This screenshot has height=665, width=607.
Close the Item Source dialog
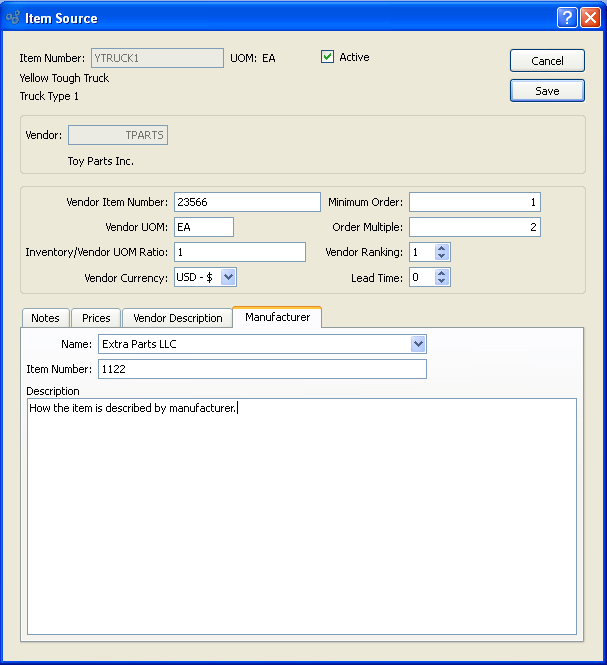[590, 17]
